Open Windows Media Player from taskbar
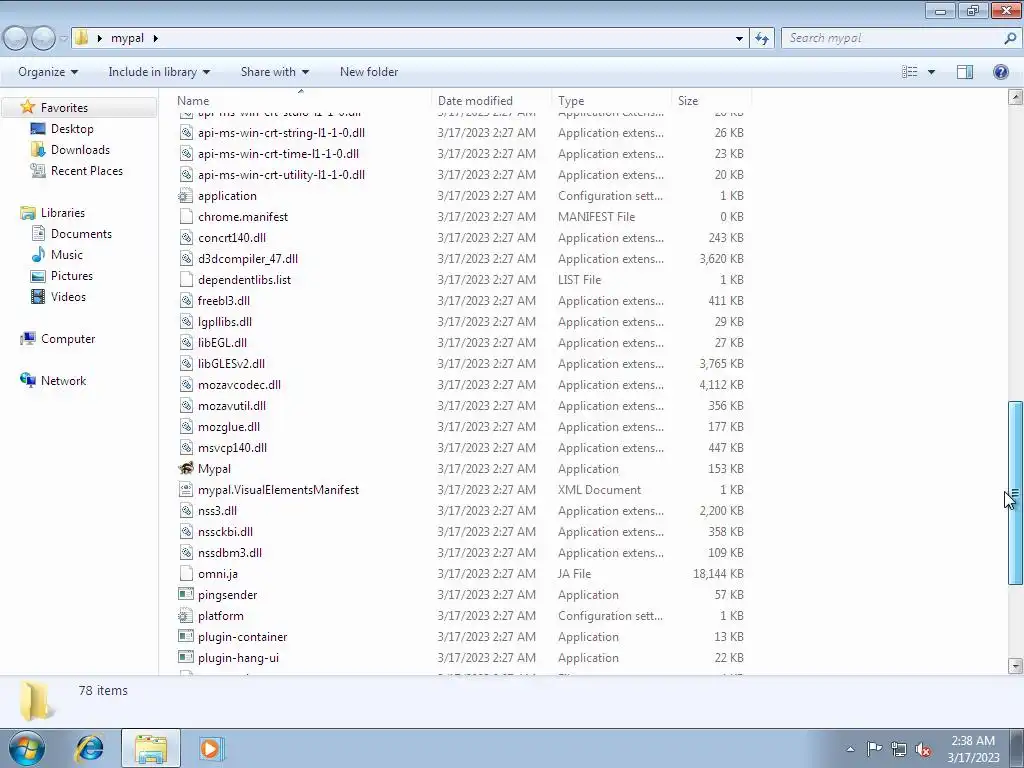 (x=210, y=748)
